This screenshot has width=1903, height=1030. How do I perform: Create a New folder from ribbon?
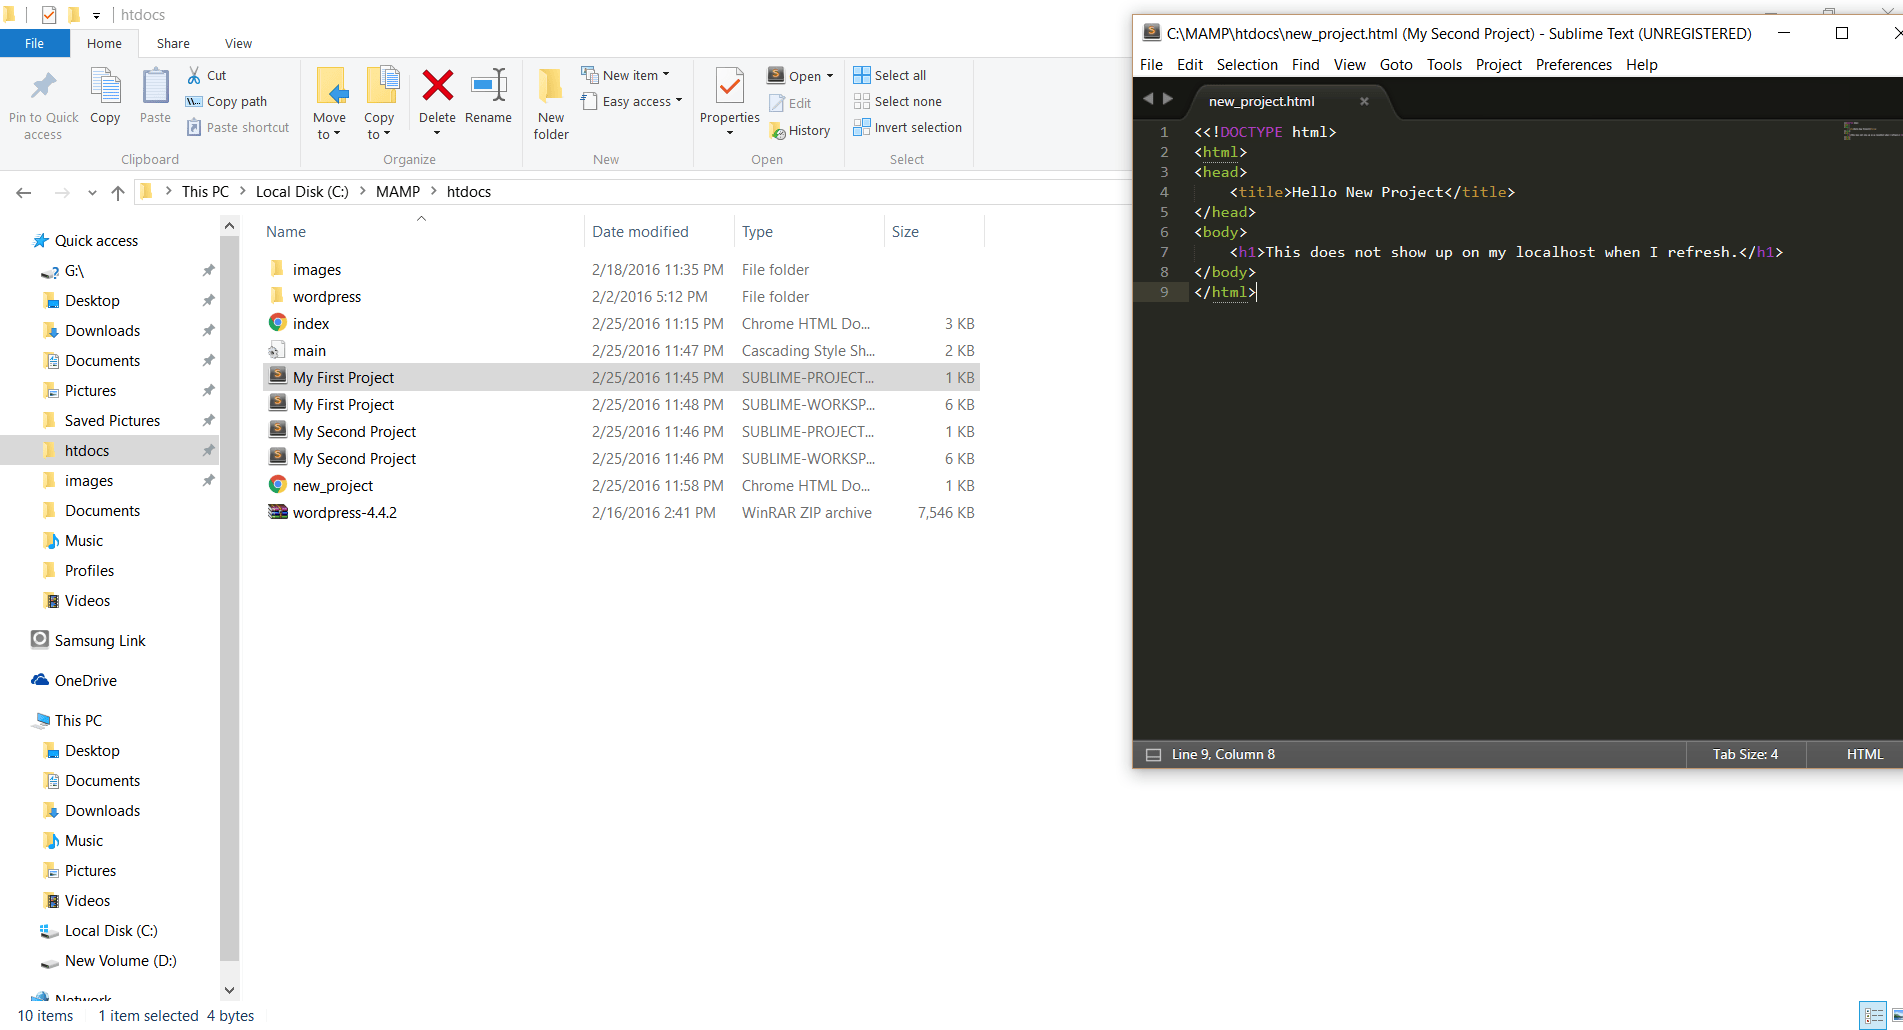point(551,104)
